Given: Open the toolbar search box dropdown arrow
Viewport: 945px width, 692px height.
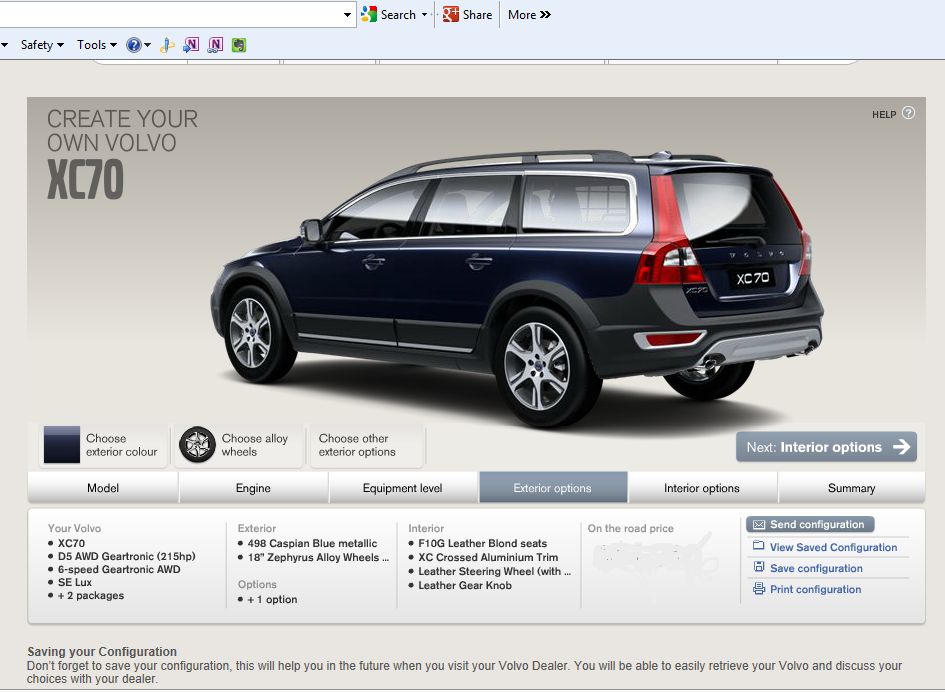Looking at the screenshot, I should (x=347, y=14).
